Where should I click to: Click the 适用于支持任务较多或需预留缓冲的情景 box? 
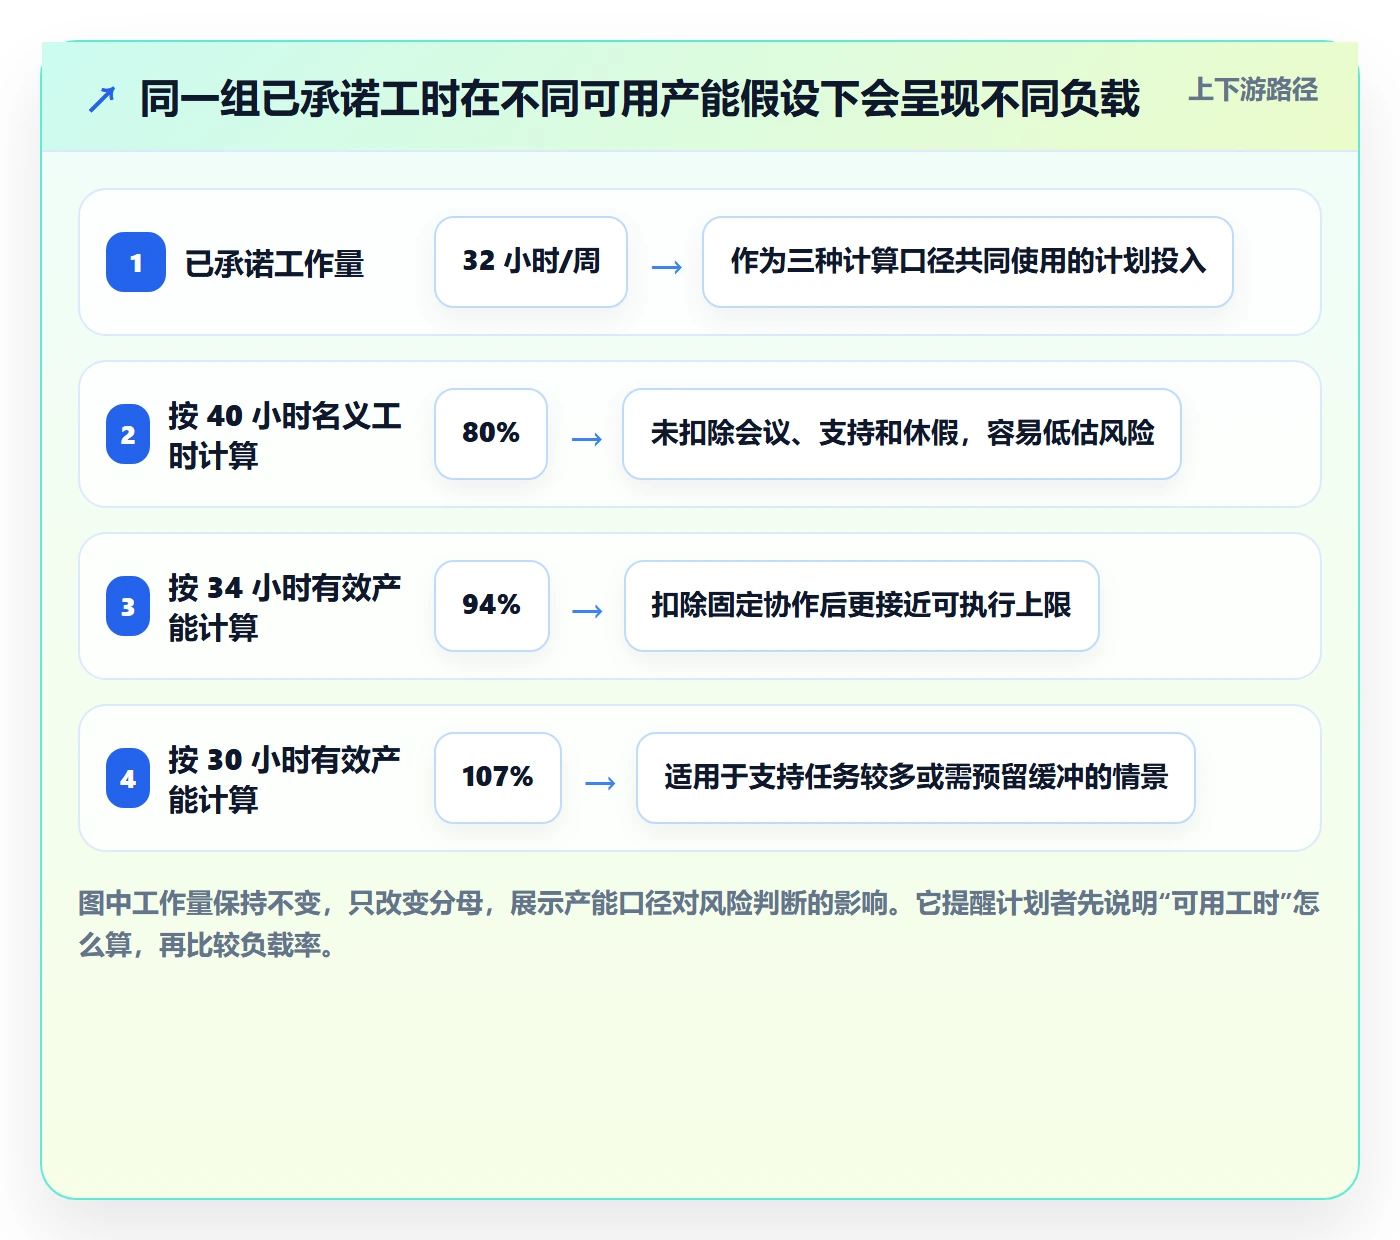(916, 778)
